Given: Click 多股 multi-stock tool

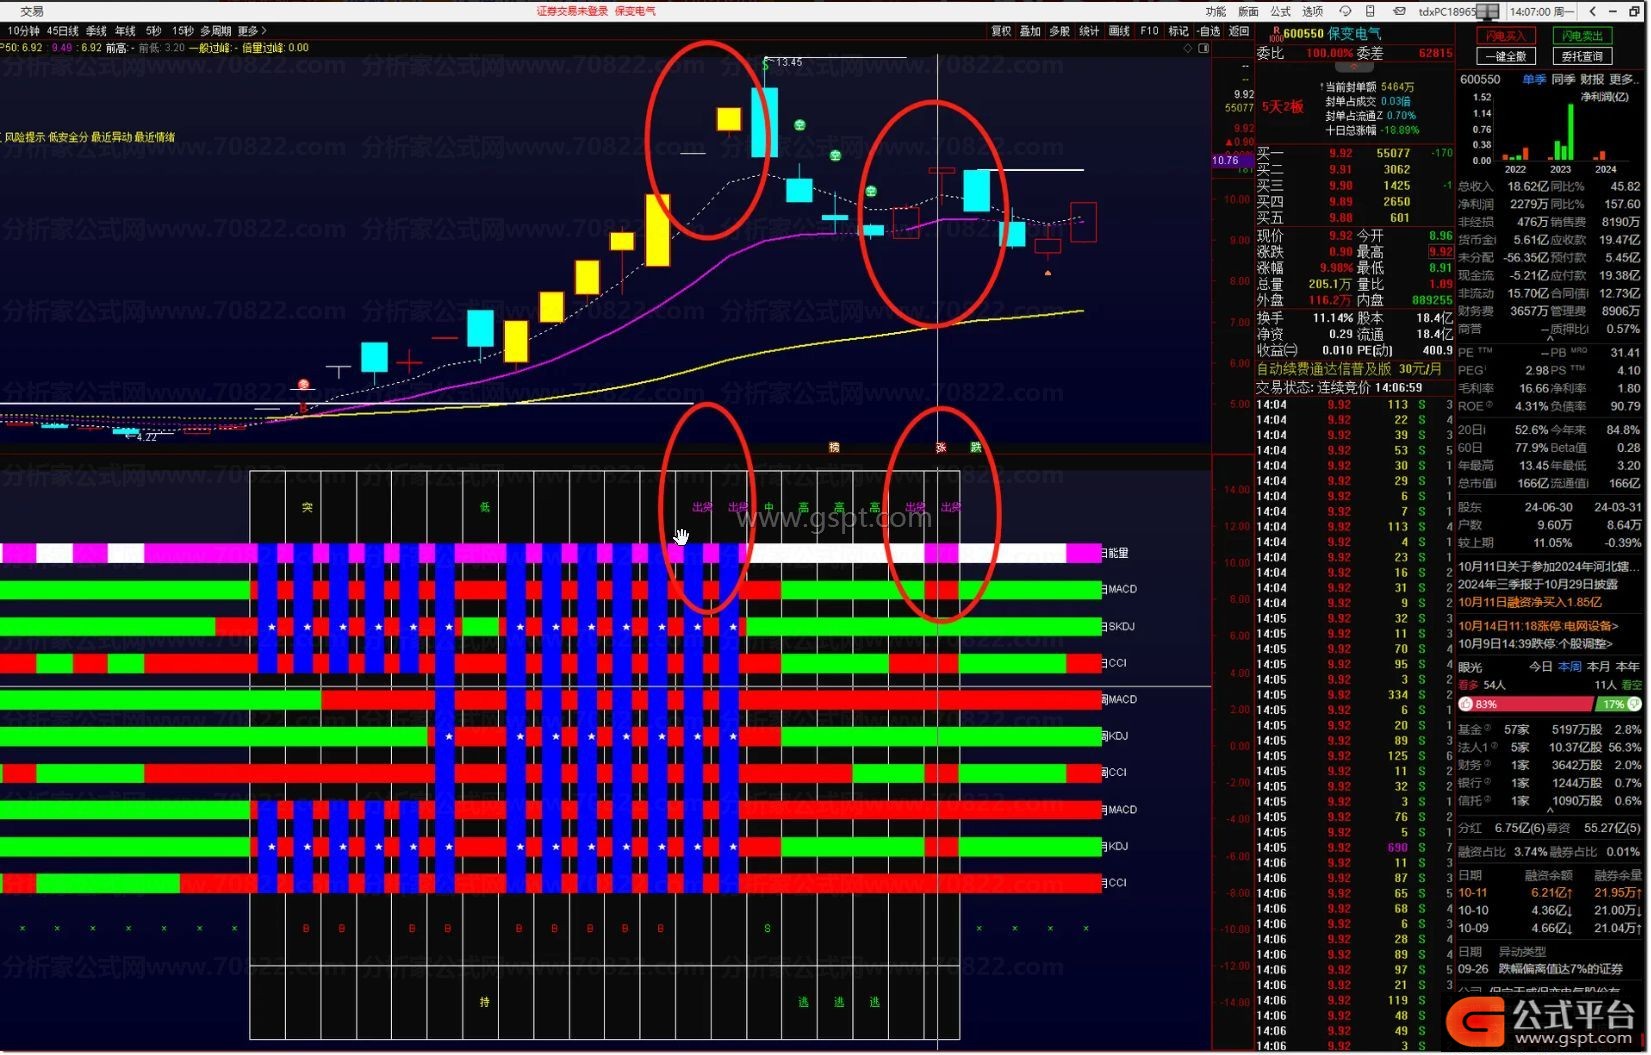Looking at the screenshot, I should 1060,31.
